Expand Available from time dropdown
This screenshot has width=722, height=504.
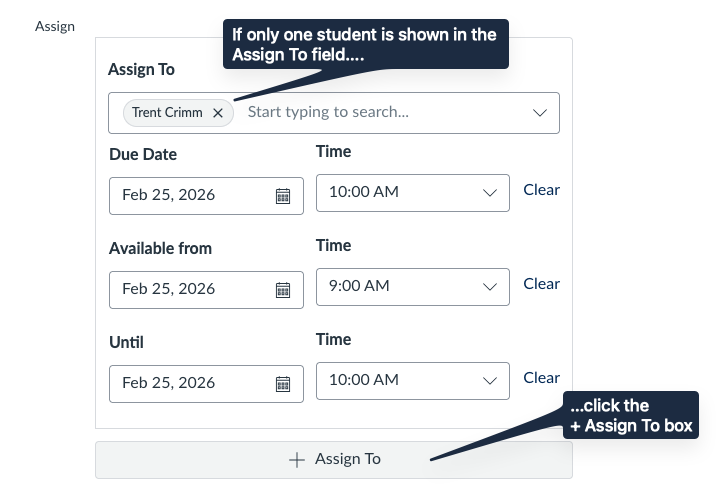(x=490, y=286)
